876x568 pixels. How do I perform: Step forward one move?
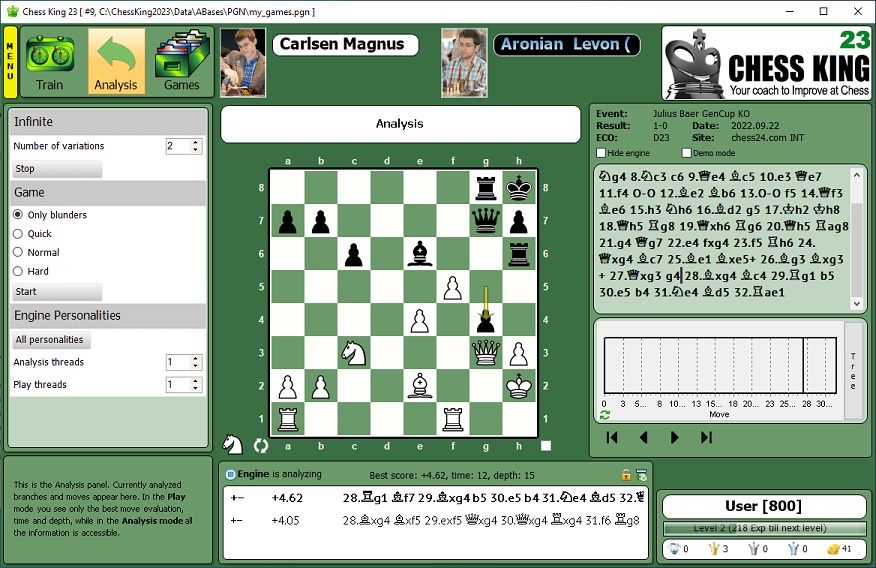click(674, 437)
